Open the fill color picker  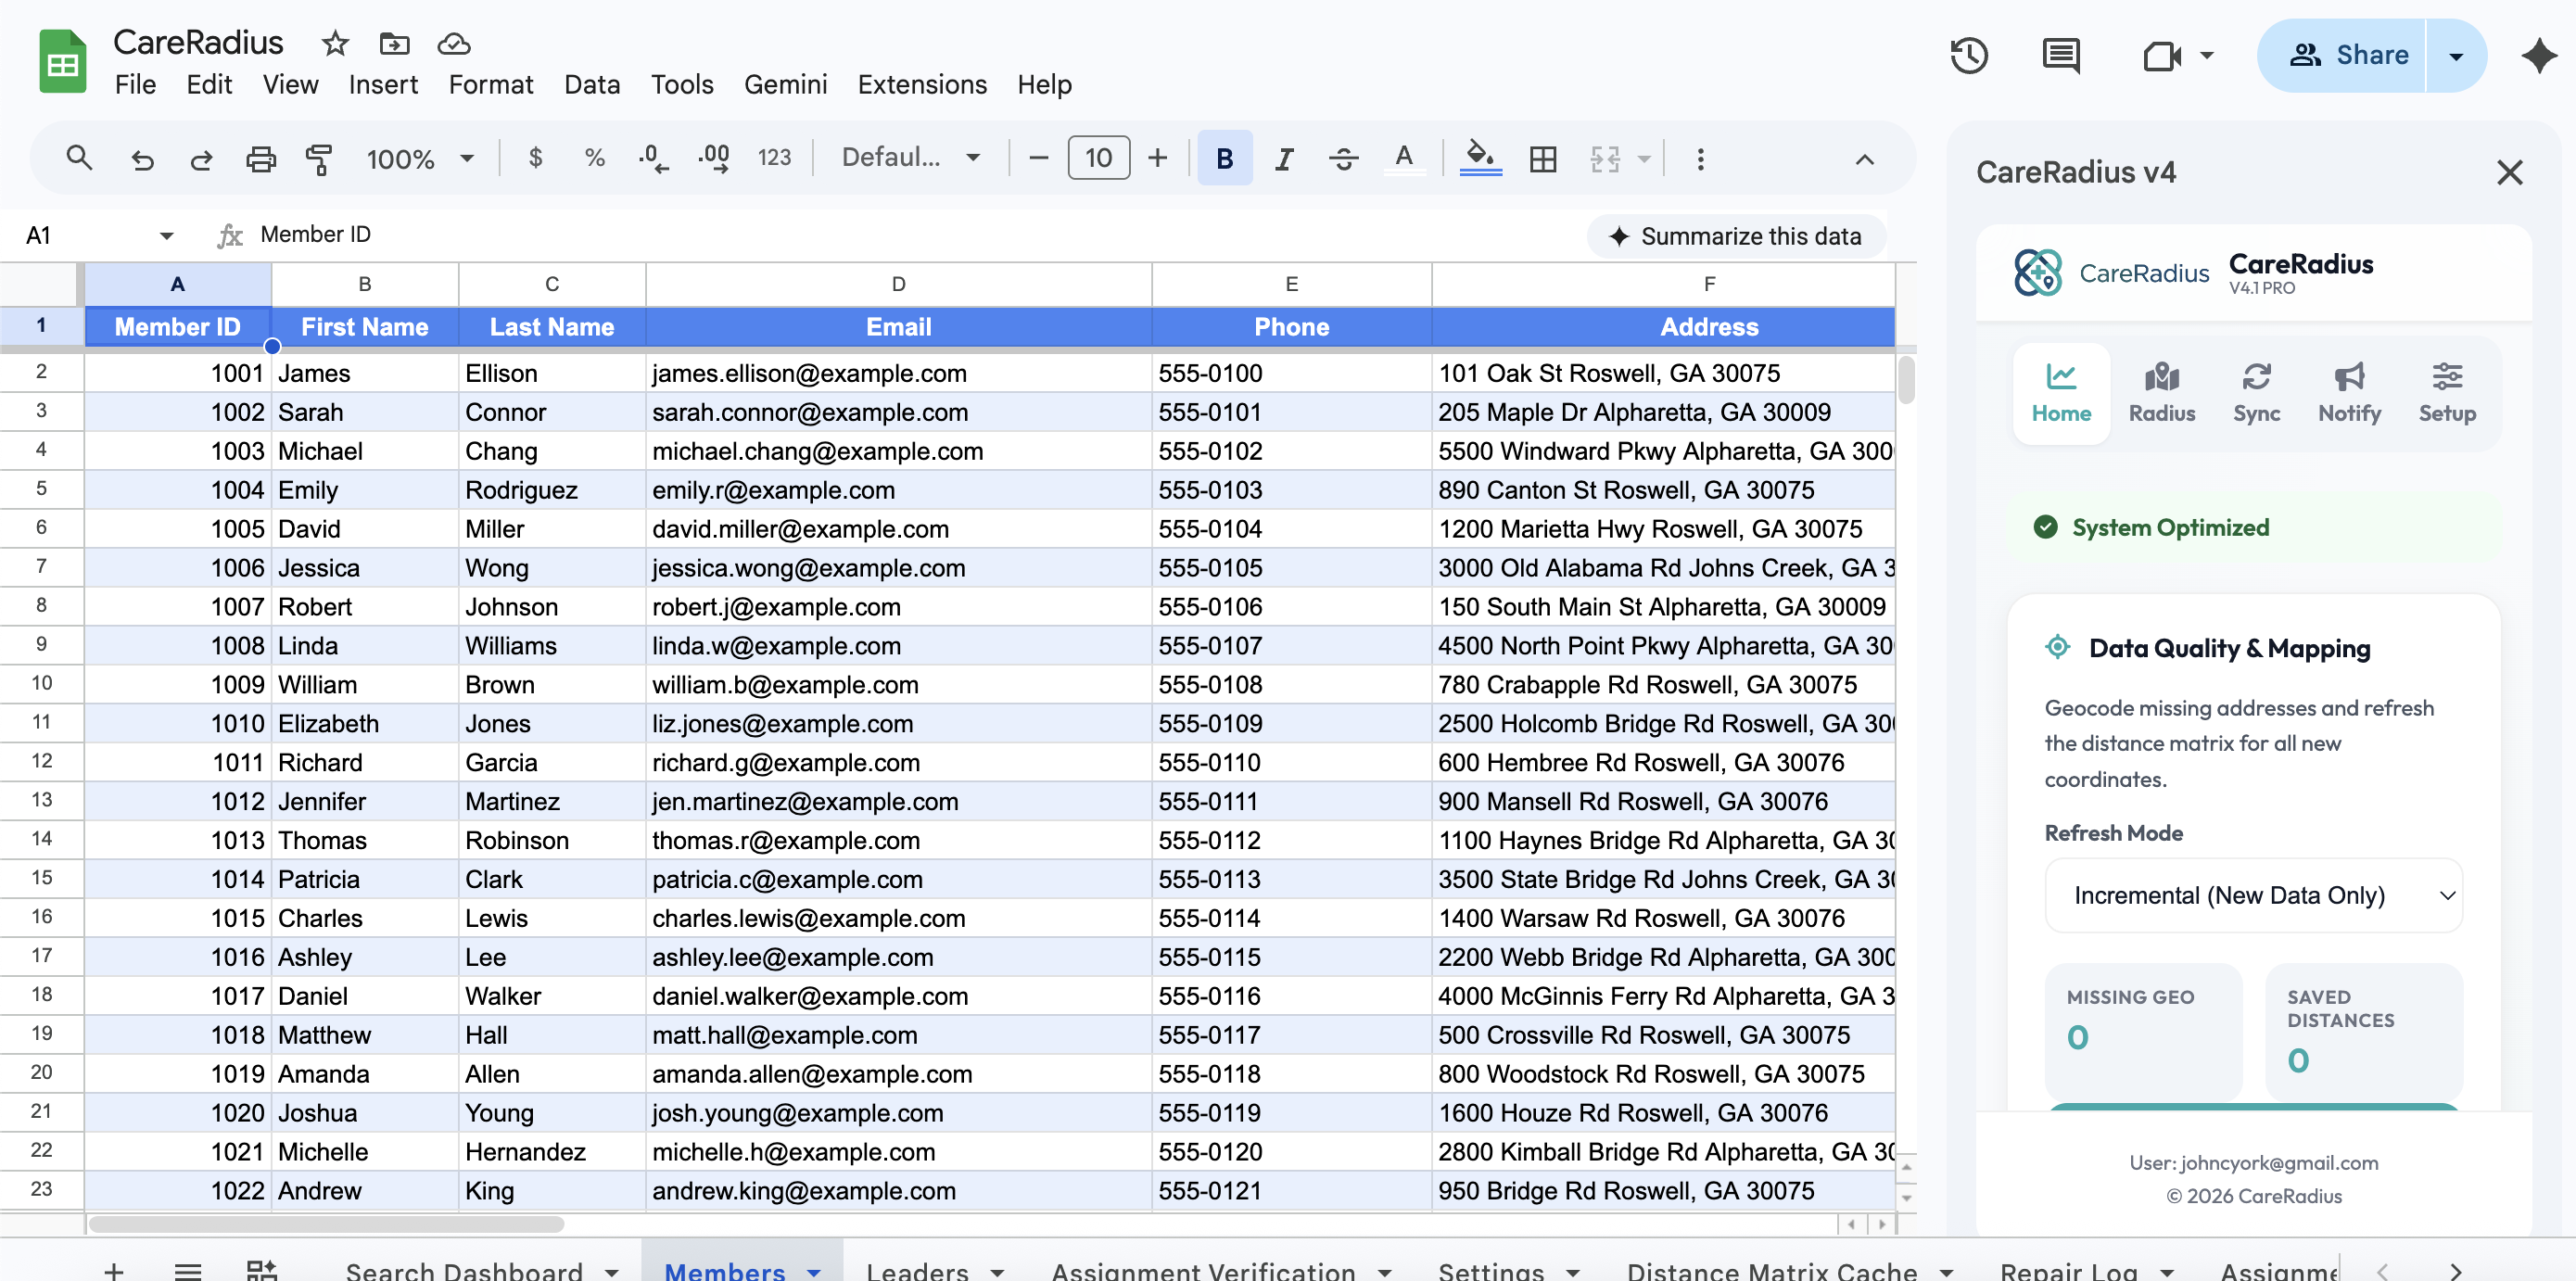[1480, 158]
